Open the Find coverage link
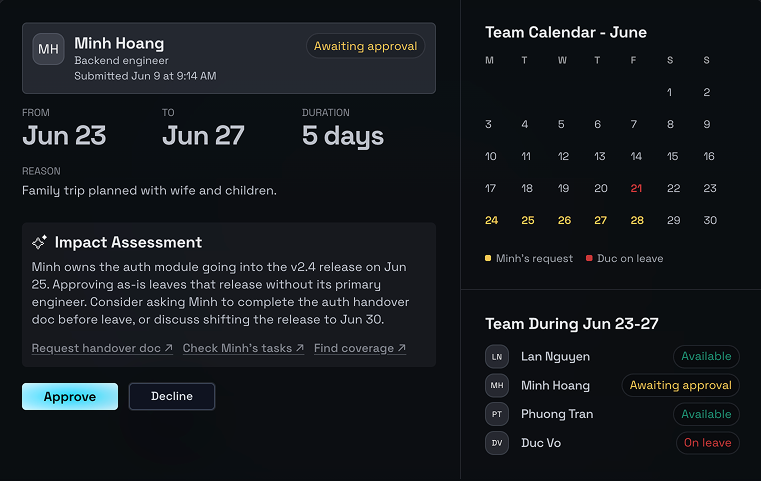The height and width of the screenshot is (481, 761). [x=360, y=348]
